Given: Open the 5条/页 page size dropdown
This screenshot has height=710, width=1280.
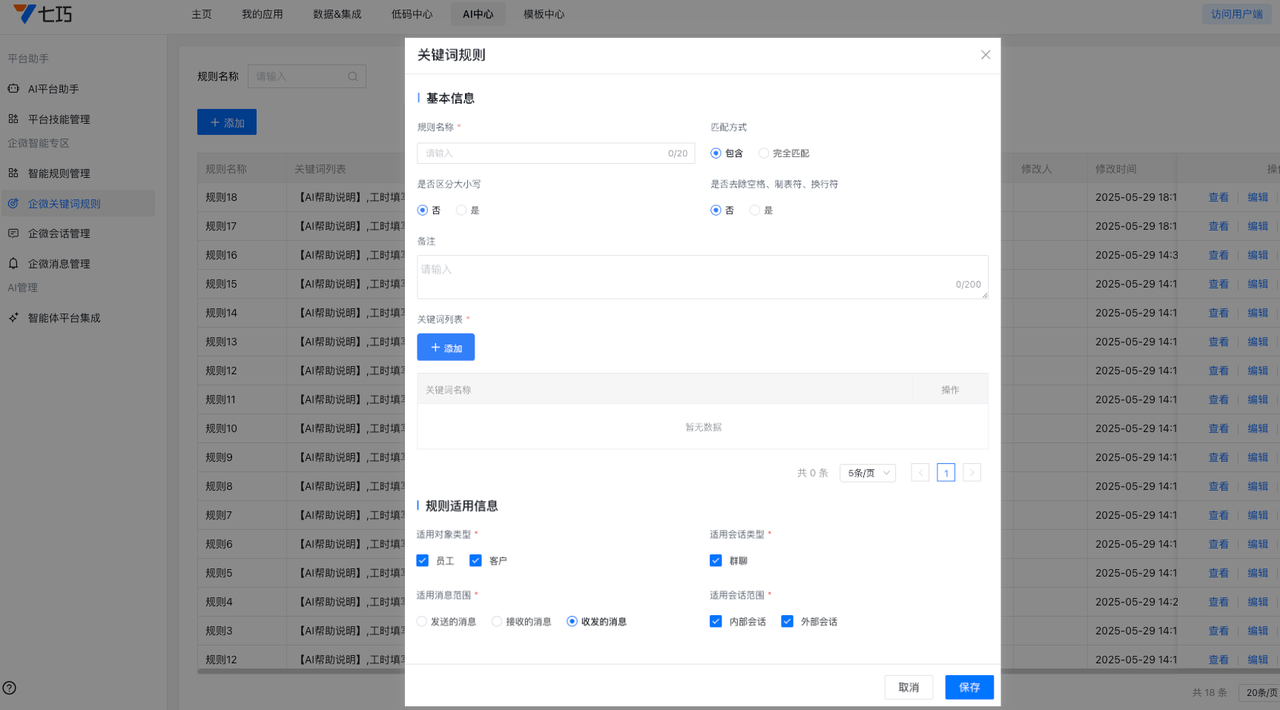Looking at the screenshot, I should pyautogui.click(x=867, y=473).
